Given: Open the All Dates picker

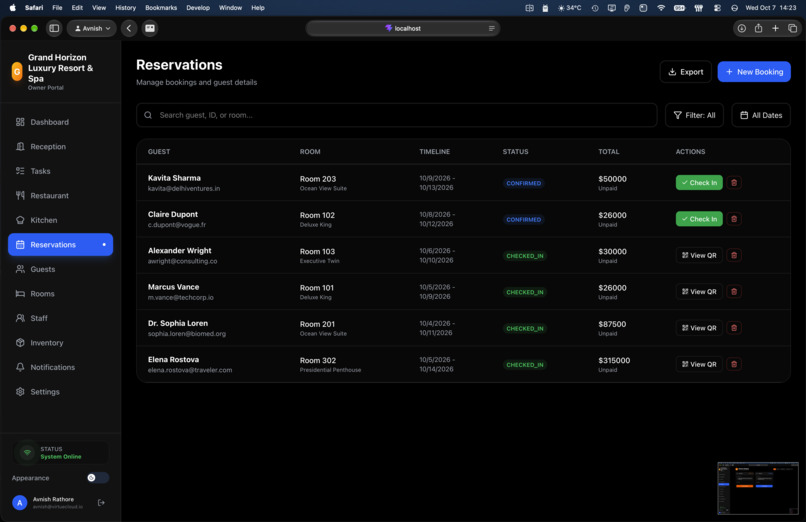Looking at the screenshot, I should pos(761,115).
